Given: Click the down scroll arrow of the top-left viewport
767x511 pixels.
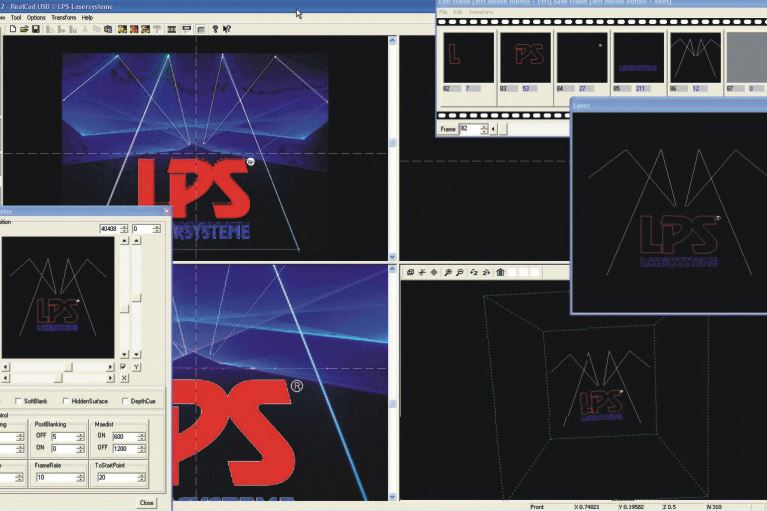Looking at the screenshot, I should 392,256.
